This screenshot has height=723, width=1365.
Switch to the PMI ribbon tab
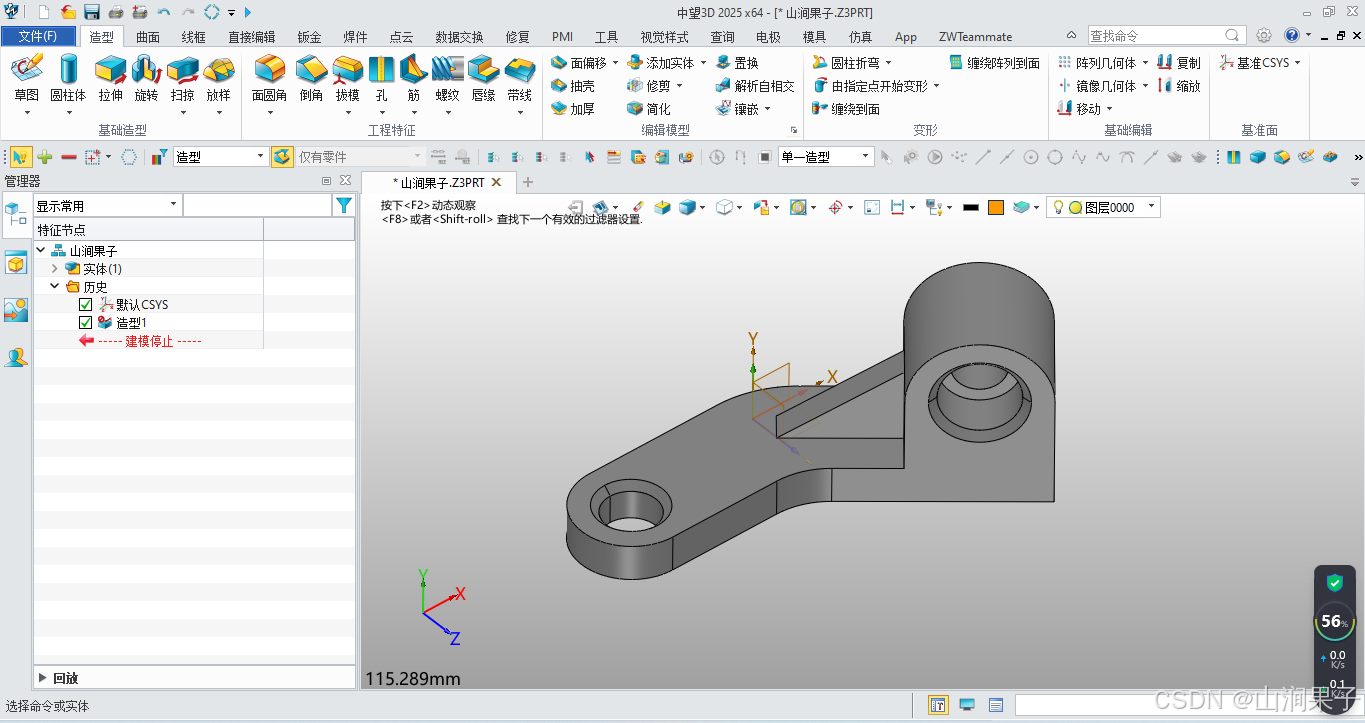click(x=562, y=37)
